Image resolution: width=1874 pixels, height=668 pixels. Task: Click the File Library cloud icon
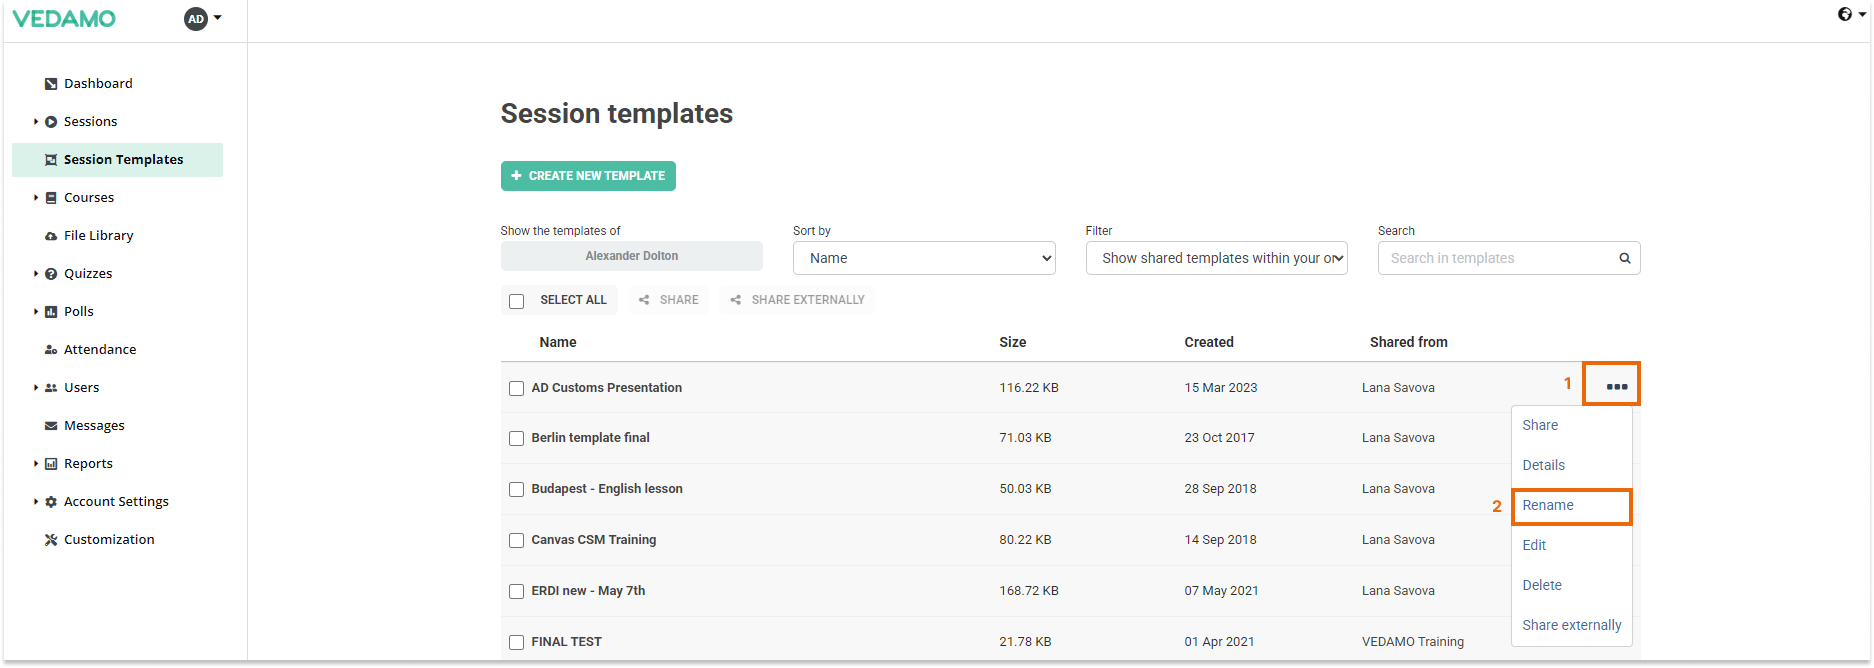(51, 236)
